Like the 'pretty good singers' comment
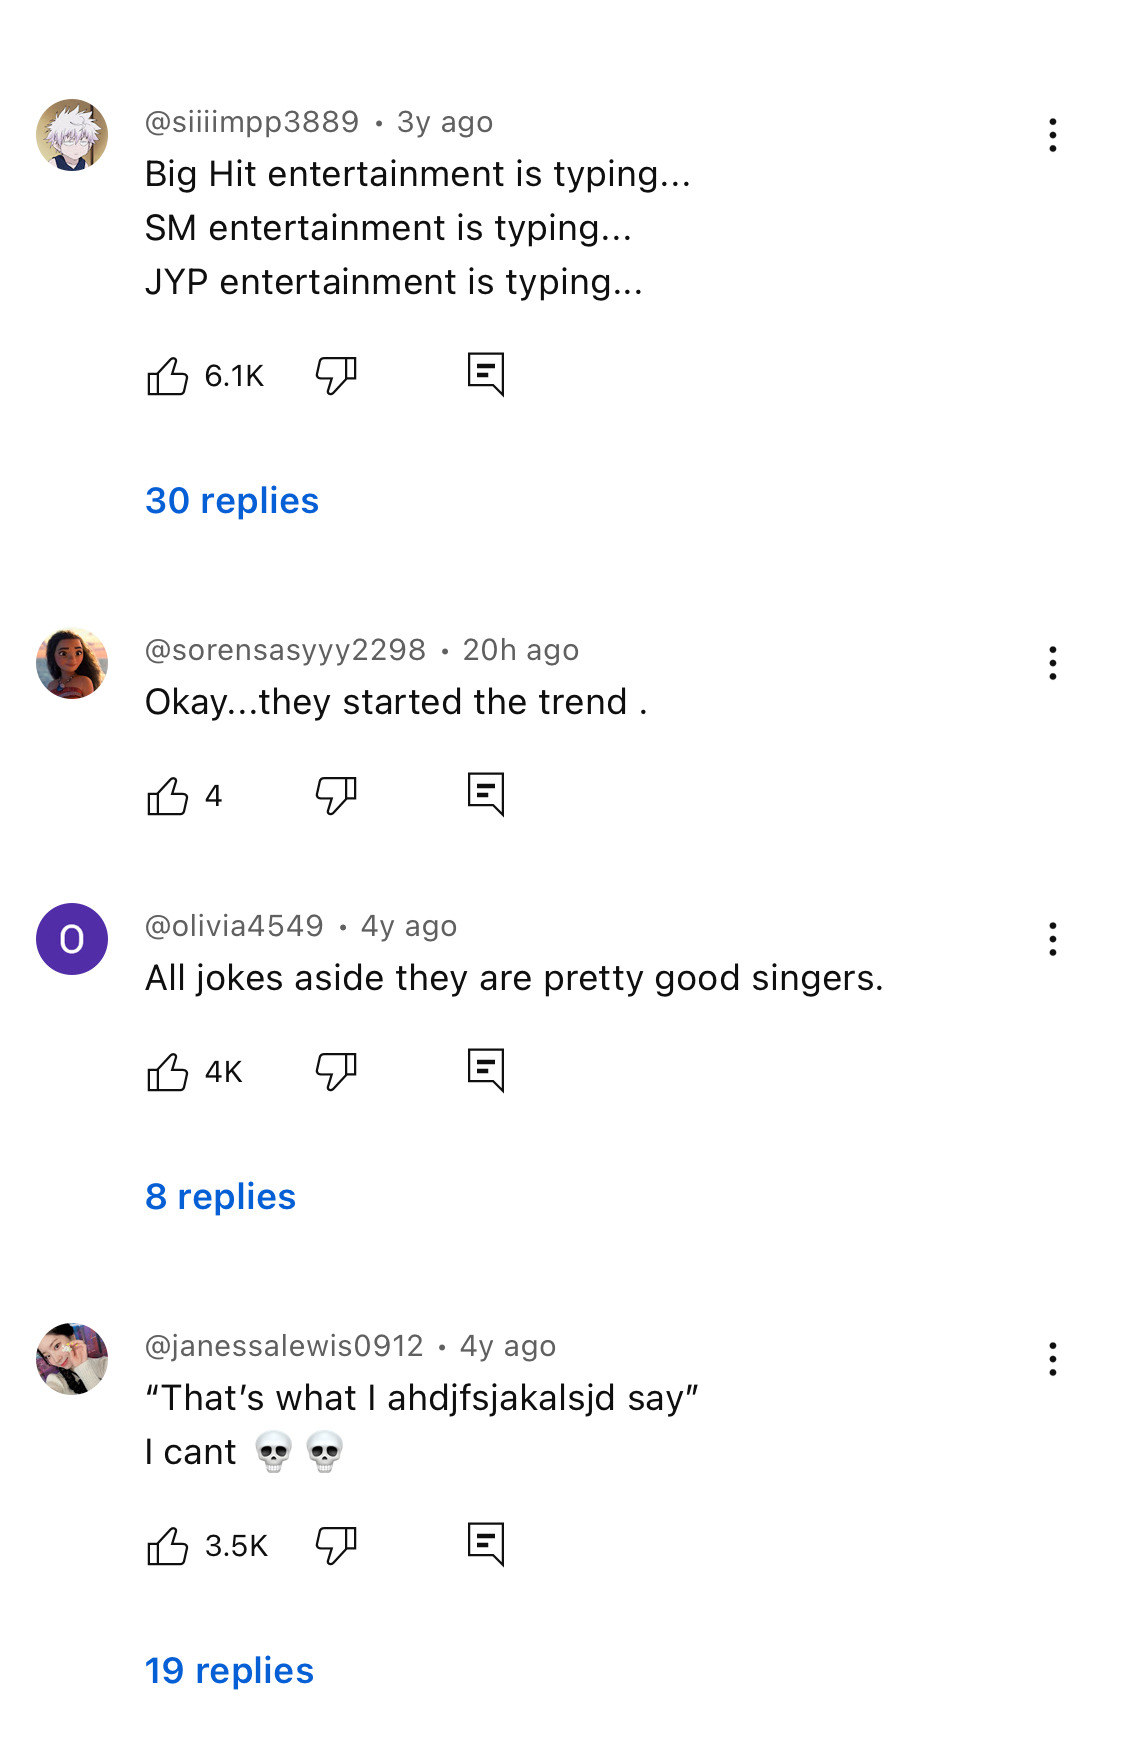This screenshot has height=1751, width=1125. pyautogui.click(x=168, y=1072)
